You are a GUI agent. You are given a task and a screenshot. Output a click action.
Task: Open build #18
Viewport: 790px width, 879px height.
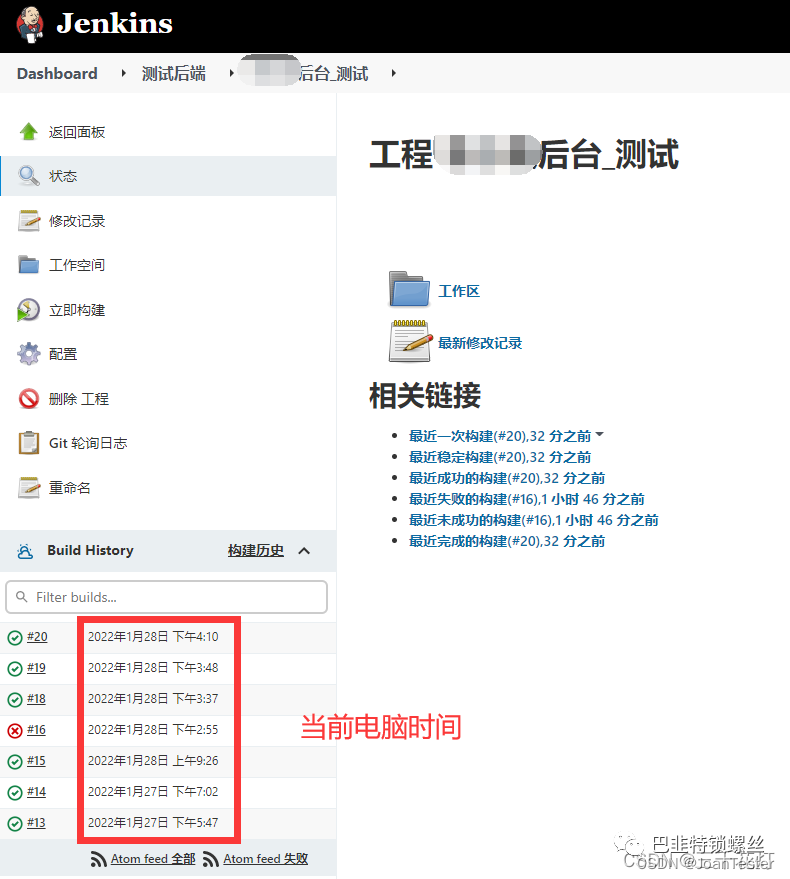point(36,699)
